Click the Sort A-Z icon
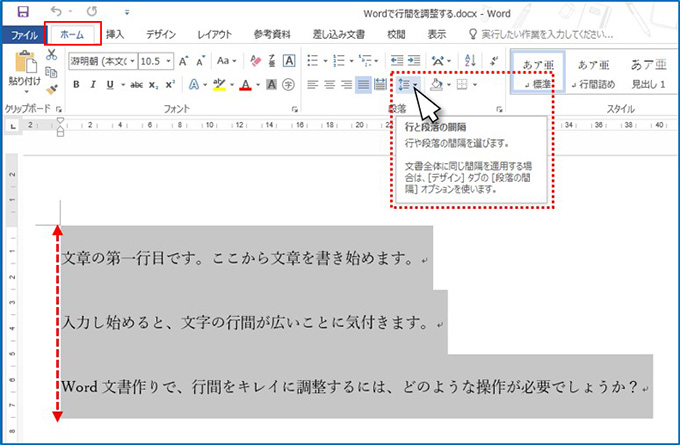The width and height of the screenshot is (680, 445). [470, 61]
